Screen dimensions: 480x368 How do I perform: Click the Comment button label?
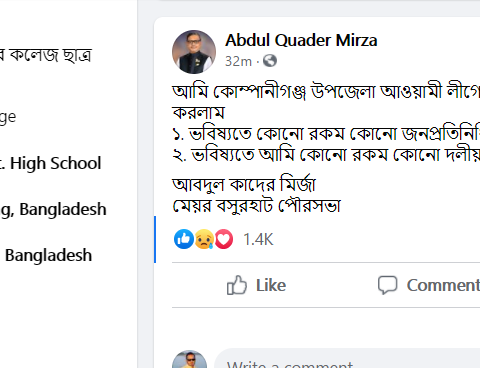pos(443,285)
